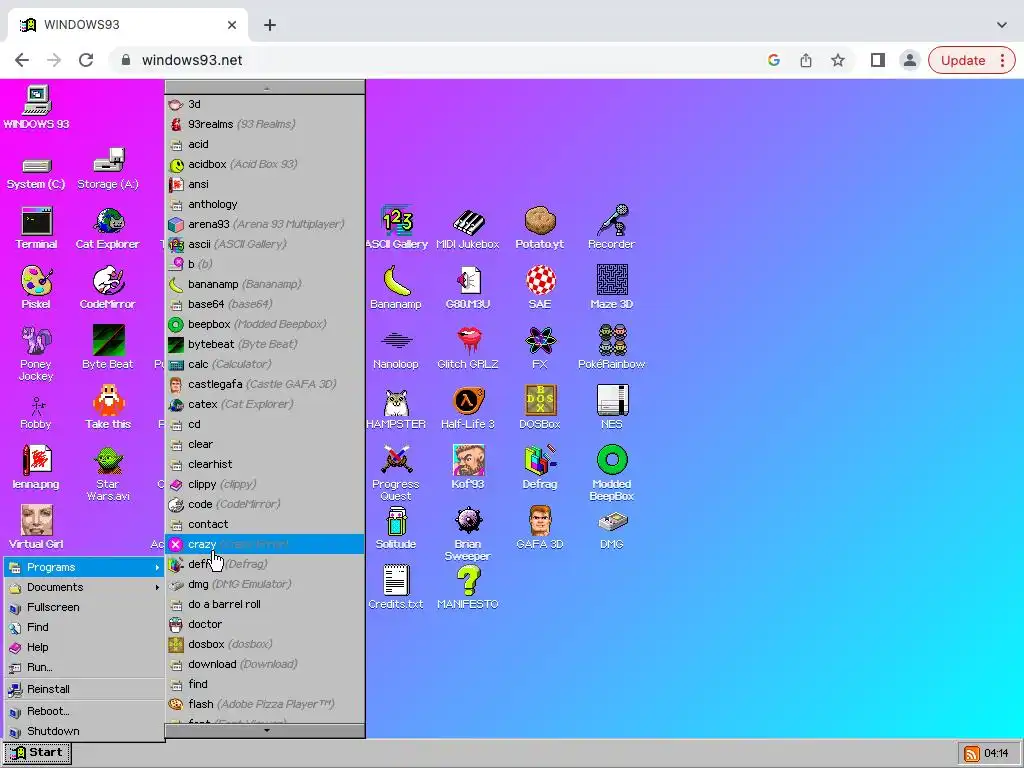Select Reinstall in Start menu
This screenshot has height=768, width=1024.
[84, 689]
